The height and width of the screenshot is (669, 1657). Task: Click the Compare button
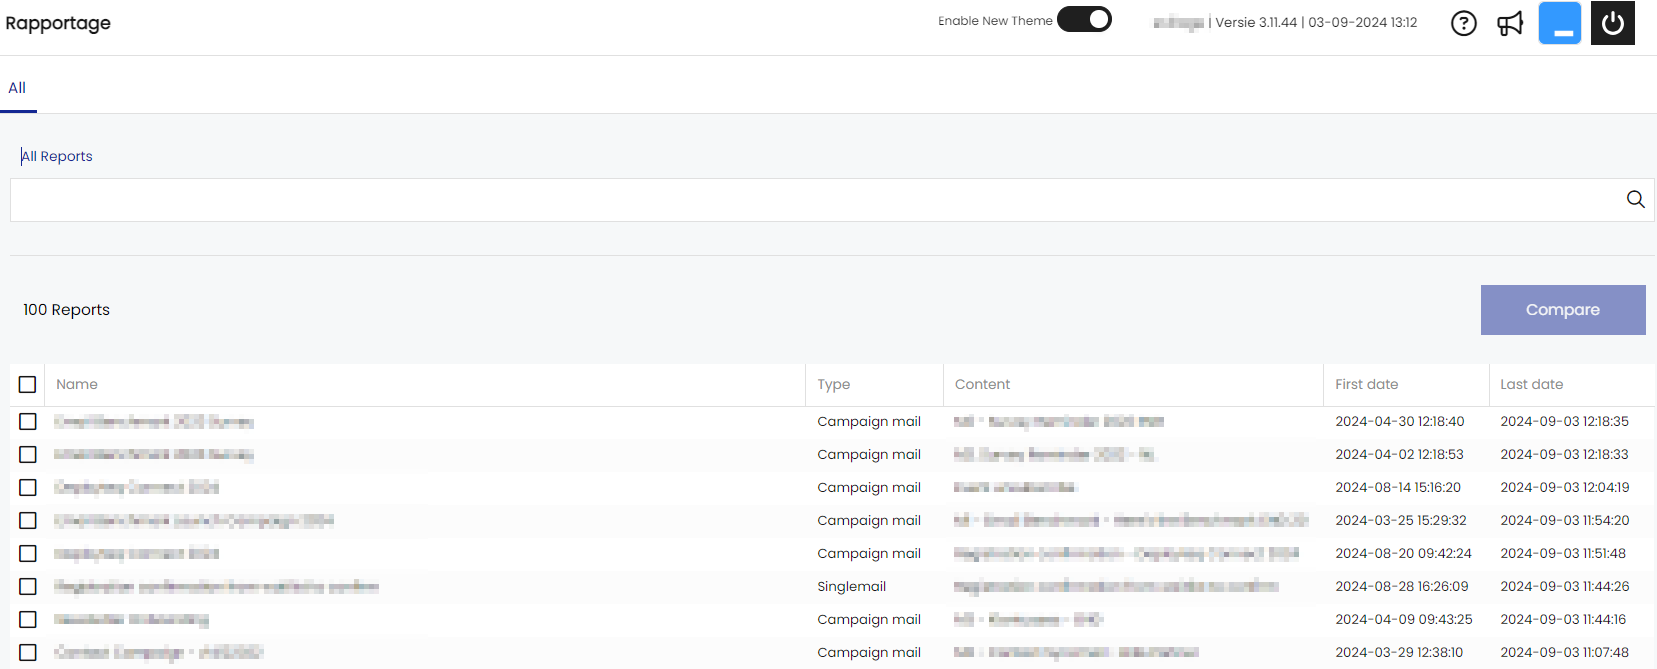tap(1562, 310)
